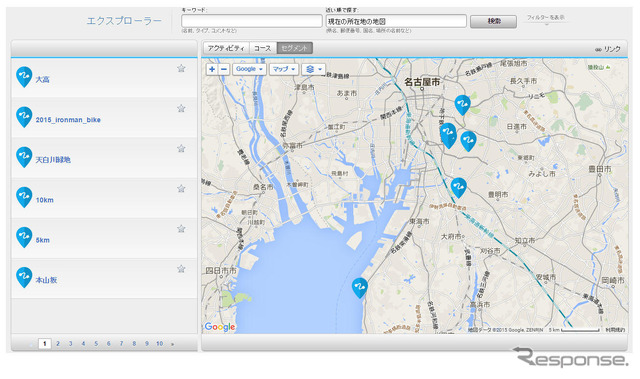Select the セグメント tab

295,48
